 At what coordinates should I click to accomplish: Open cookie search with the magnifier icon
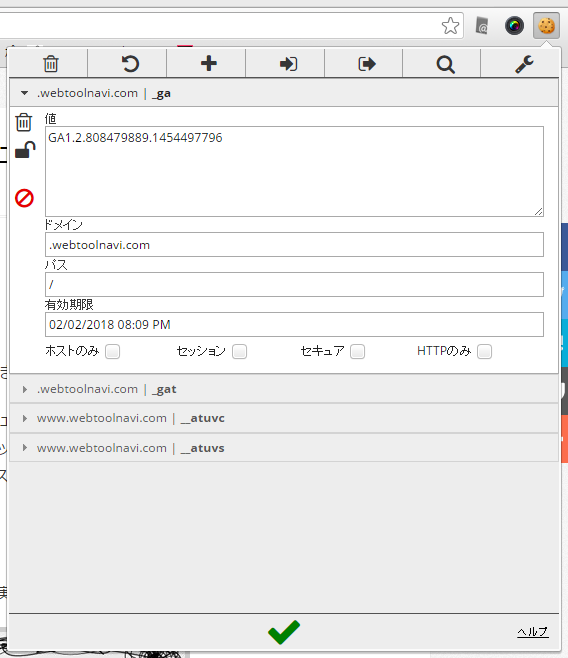coord(445,64)
